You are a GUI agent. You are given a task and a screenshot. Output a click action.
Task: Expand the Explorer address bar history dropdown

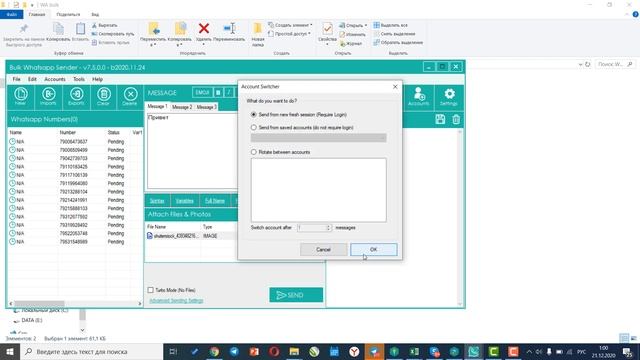pos(580,64)
